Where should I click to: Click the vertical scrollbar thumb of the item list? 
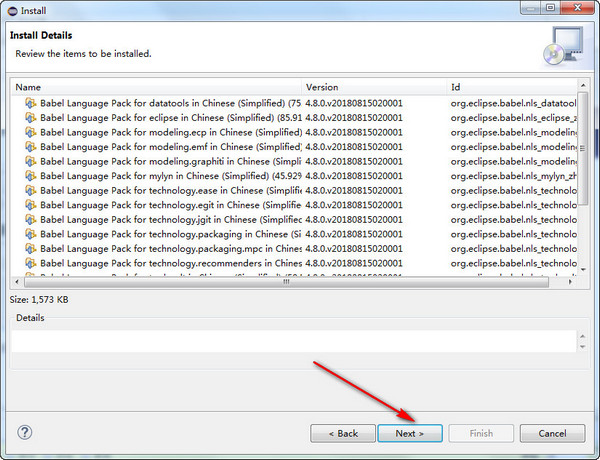point(583,148)
